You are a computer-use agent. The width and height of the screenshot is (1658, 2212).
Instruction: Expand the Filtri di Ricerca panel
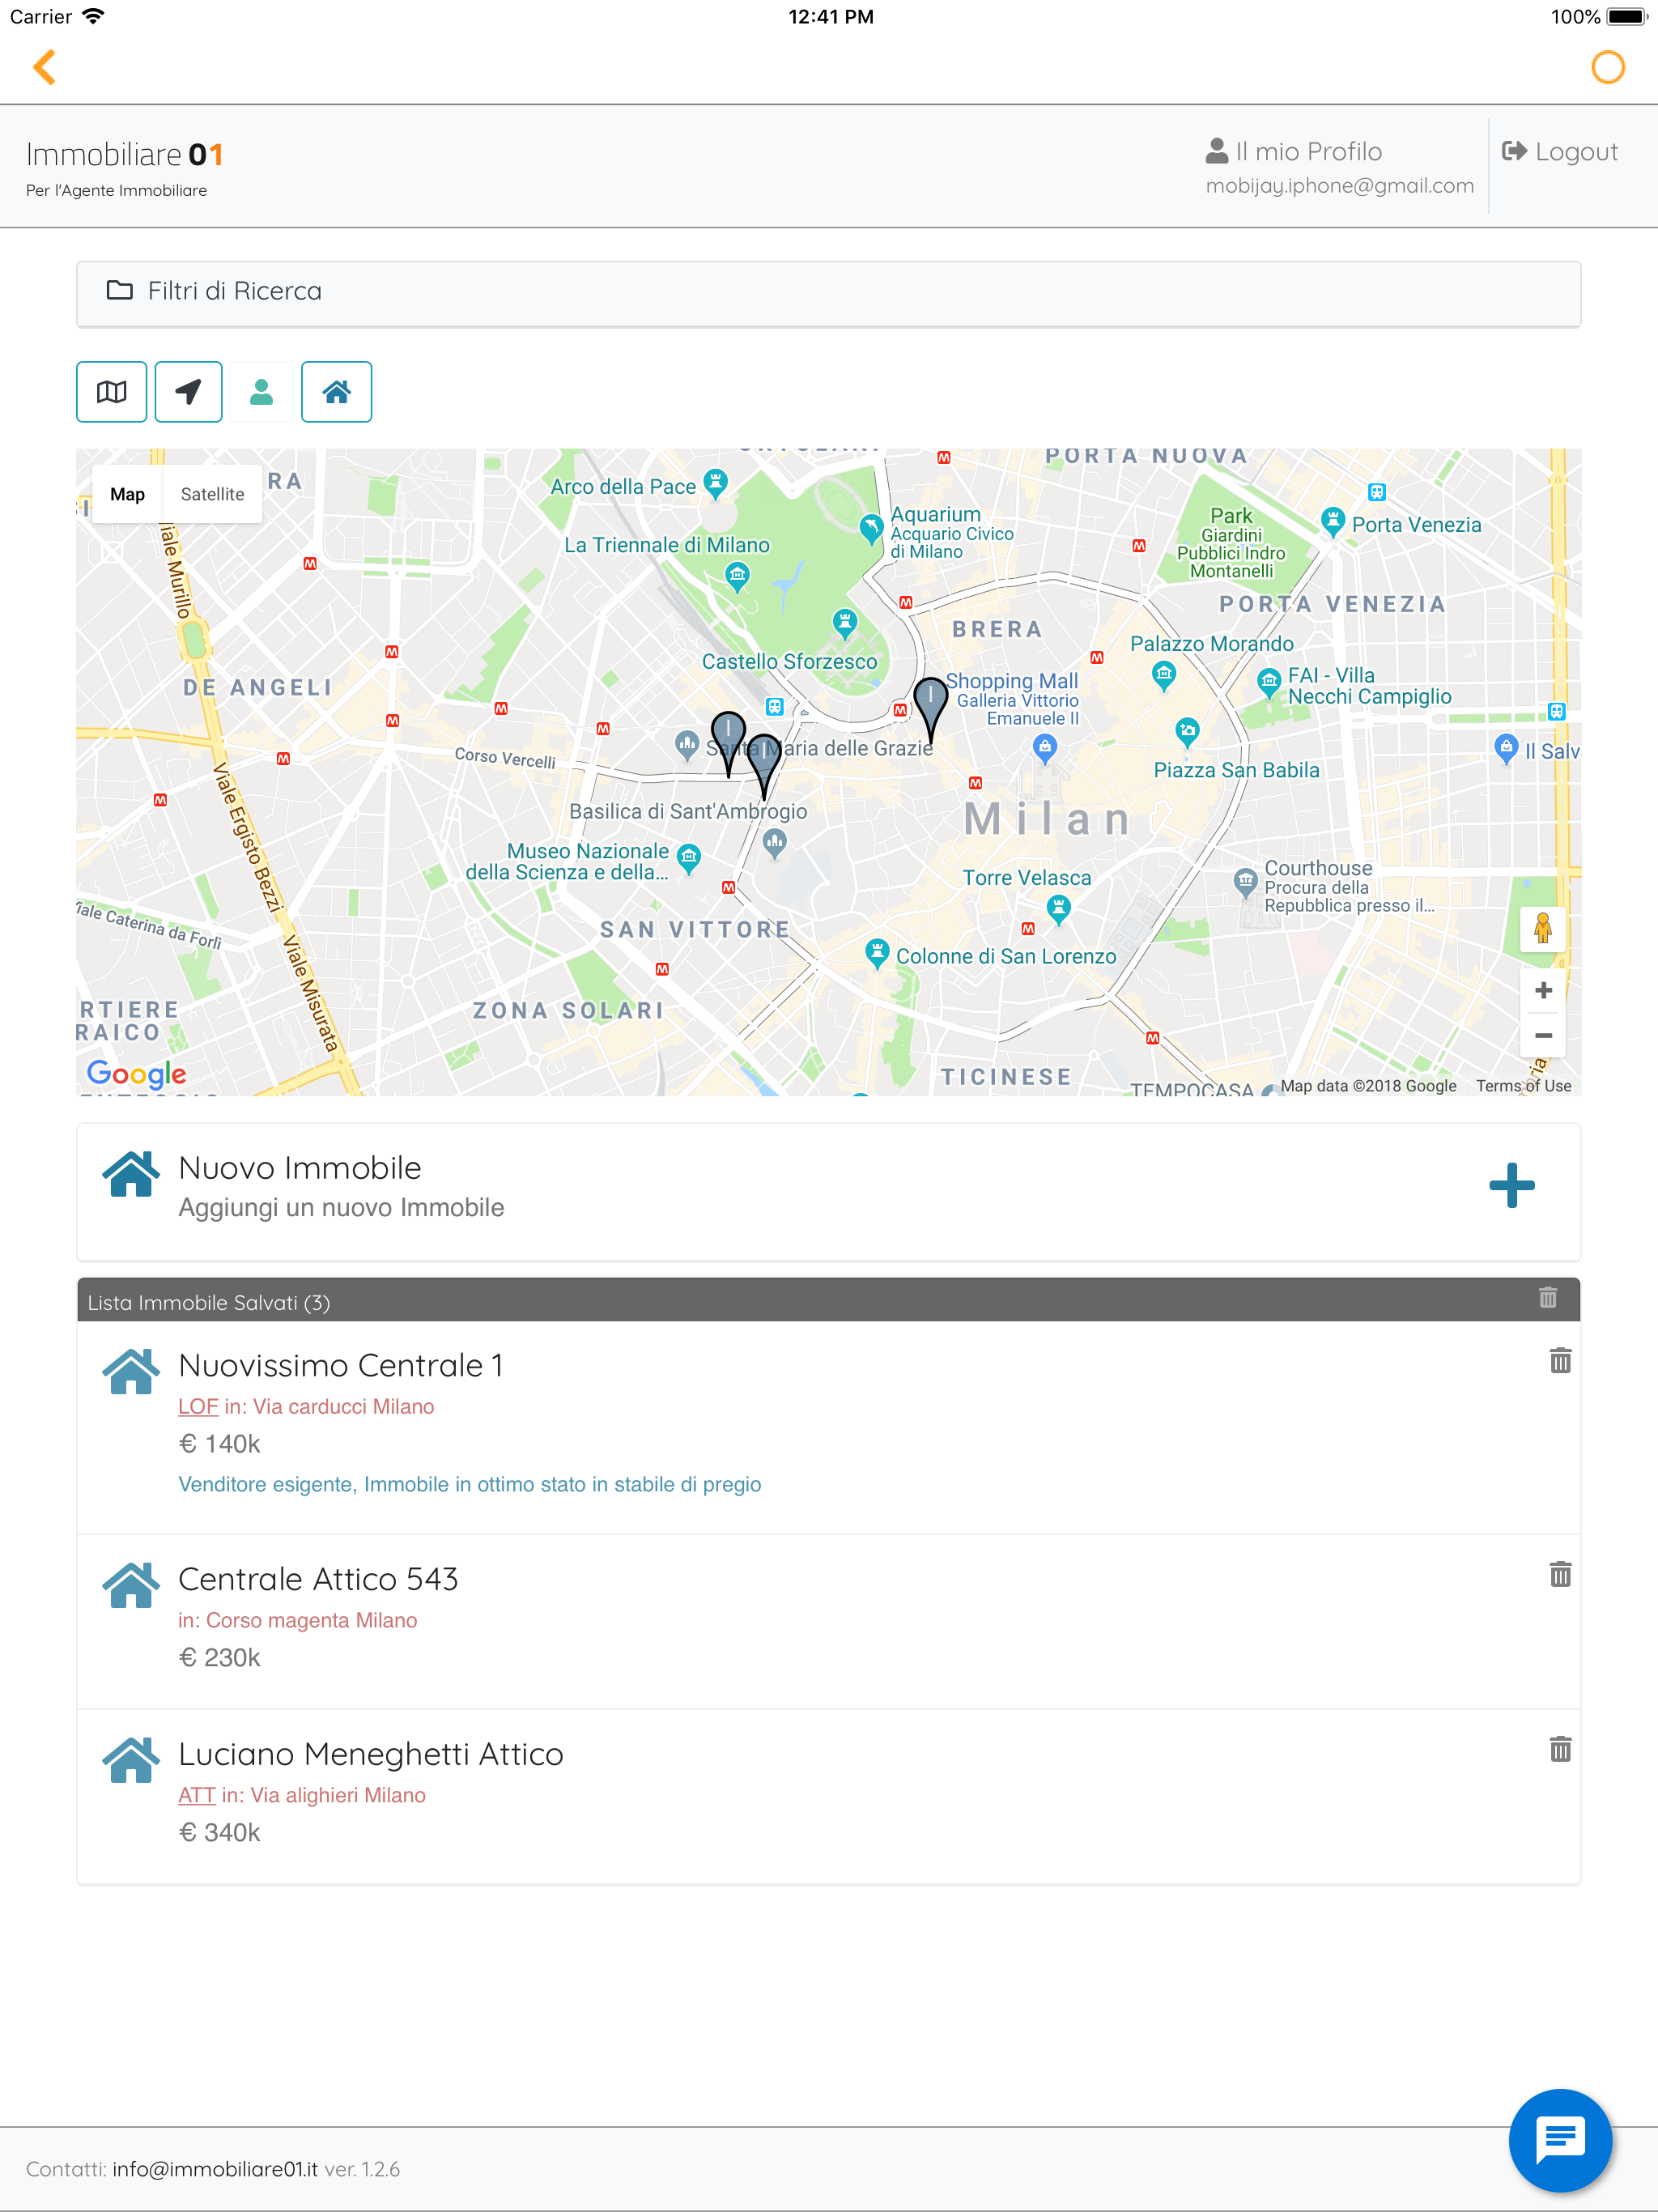(x=828, y=293)
